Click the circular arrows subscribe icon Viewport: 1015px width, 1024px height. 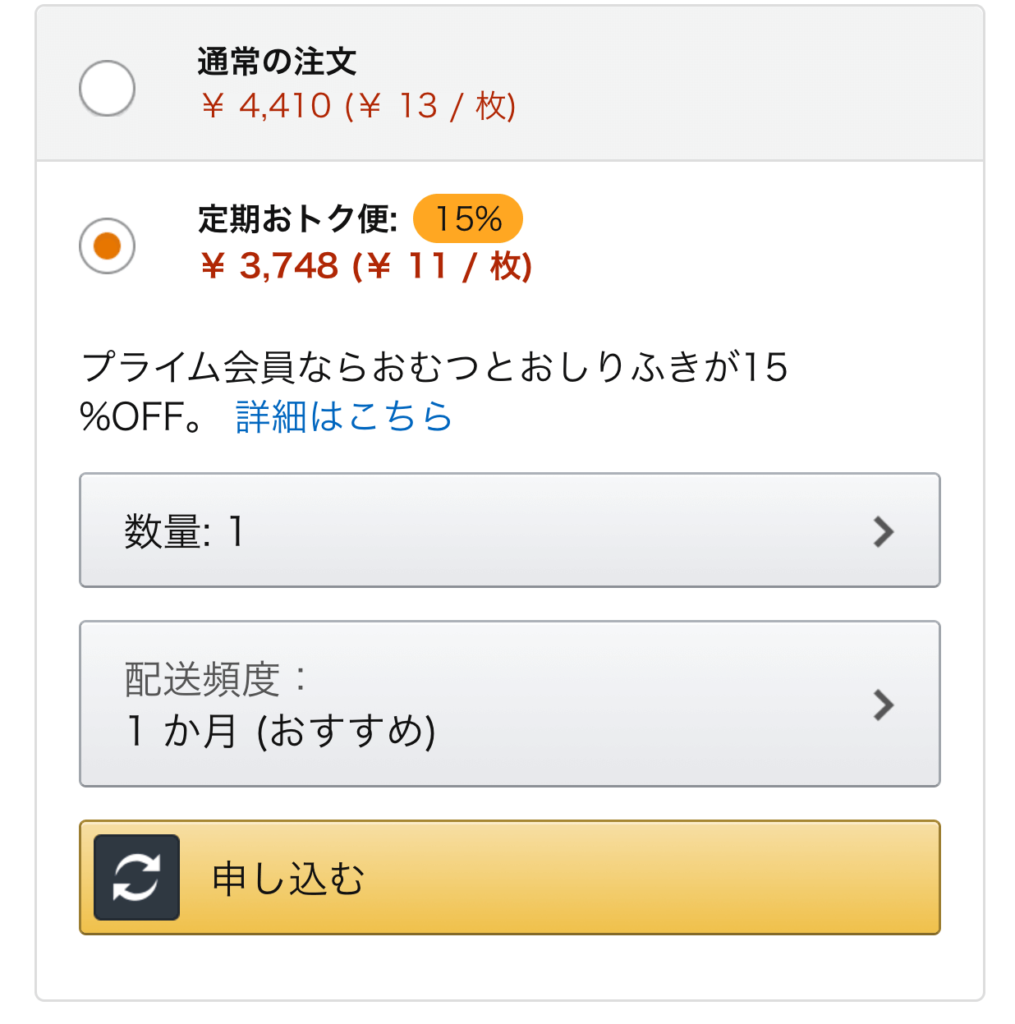[137, 877]
